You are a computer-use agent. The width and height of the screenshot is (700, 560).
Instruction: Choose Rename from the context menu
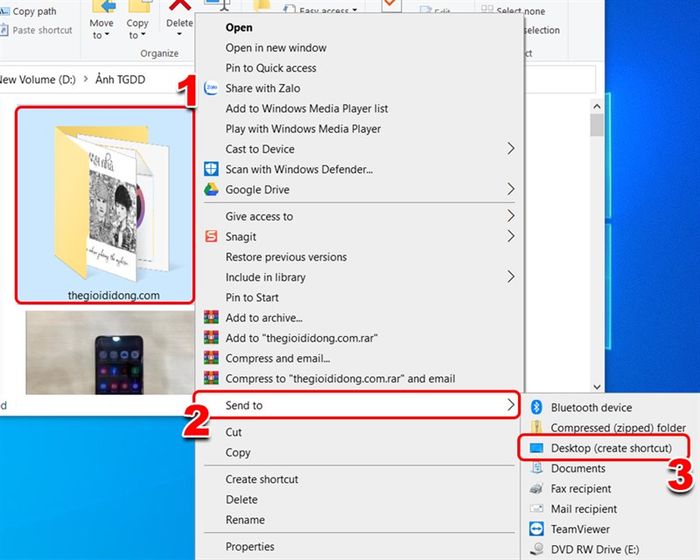[360, 520]
